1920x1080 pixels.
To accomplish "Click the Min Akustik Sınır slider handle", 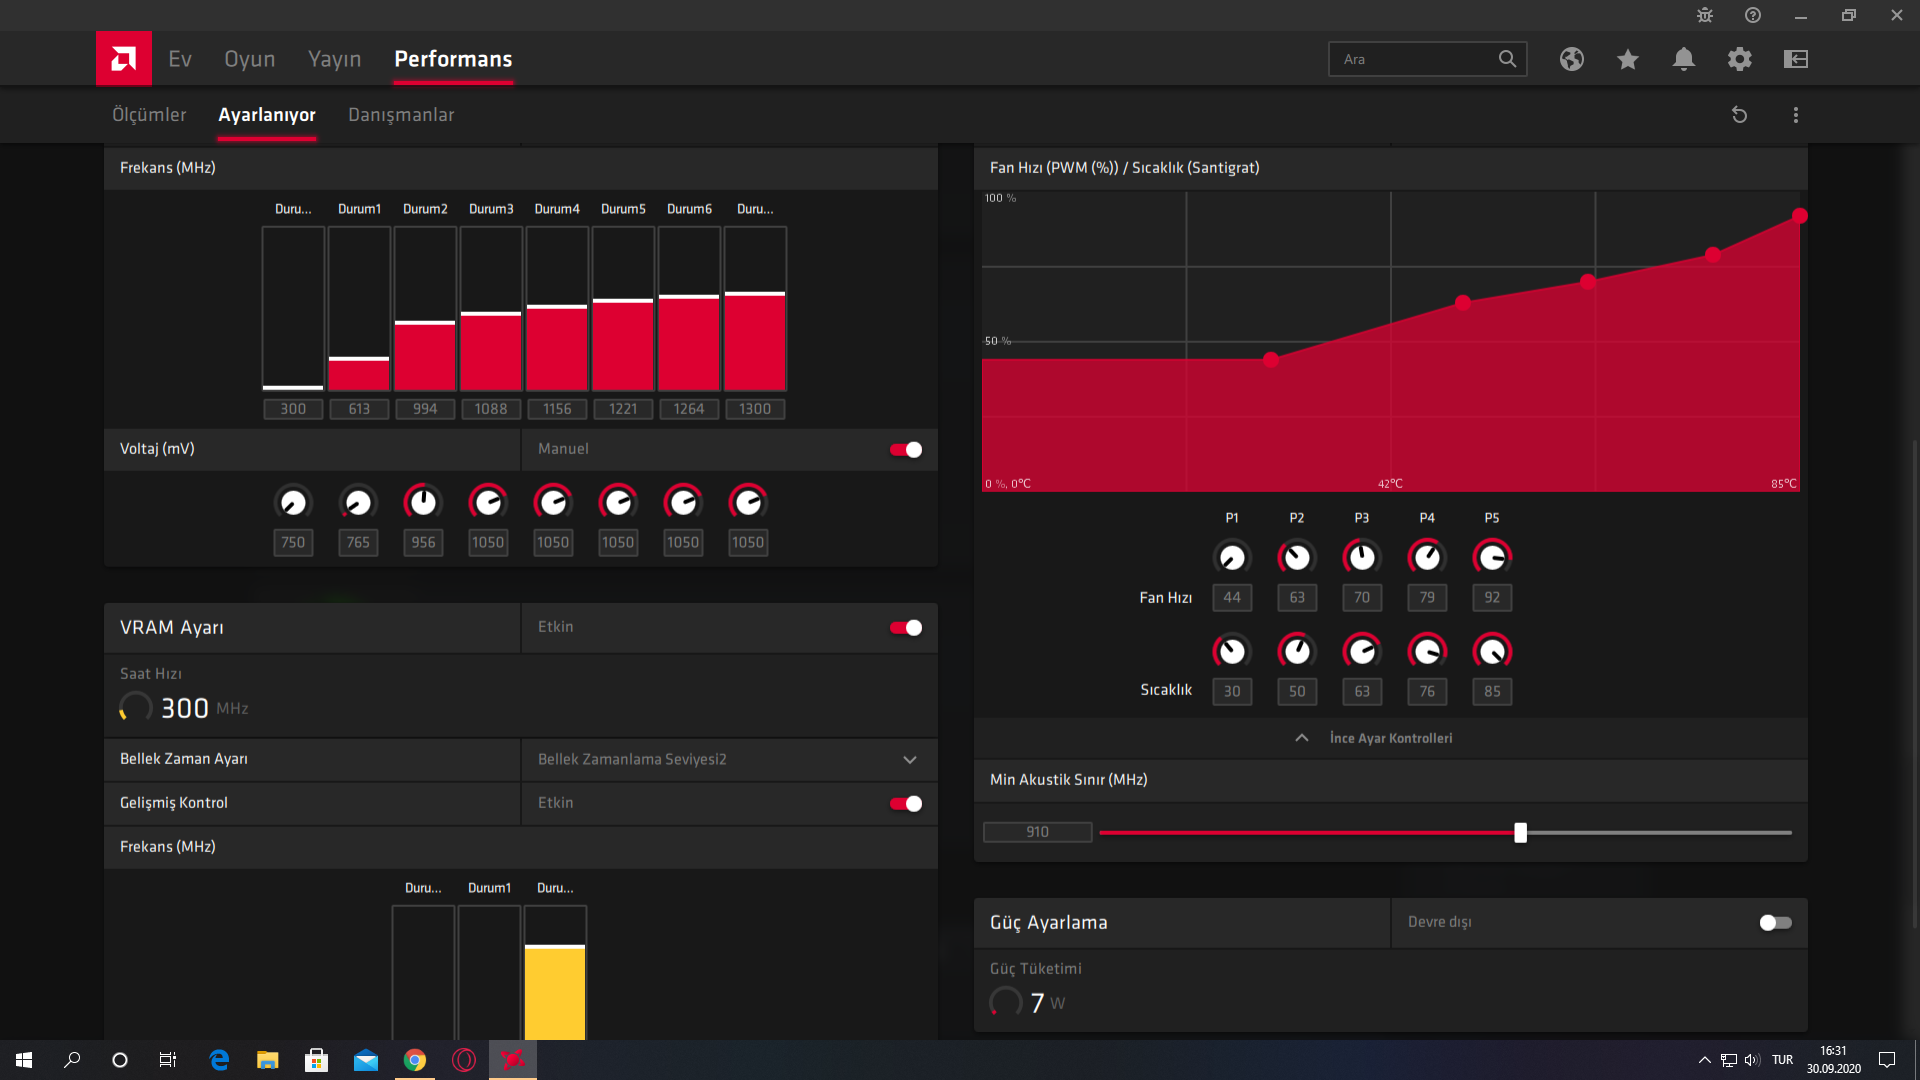I will pyautogui.click(x=1520, y=833).
